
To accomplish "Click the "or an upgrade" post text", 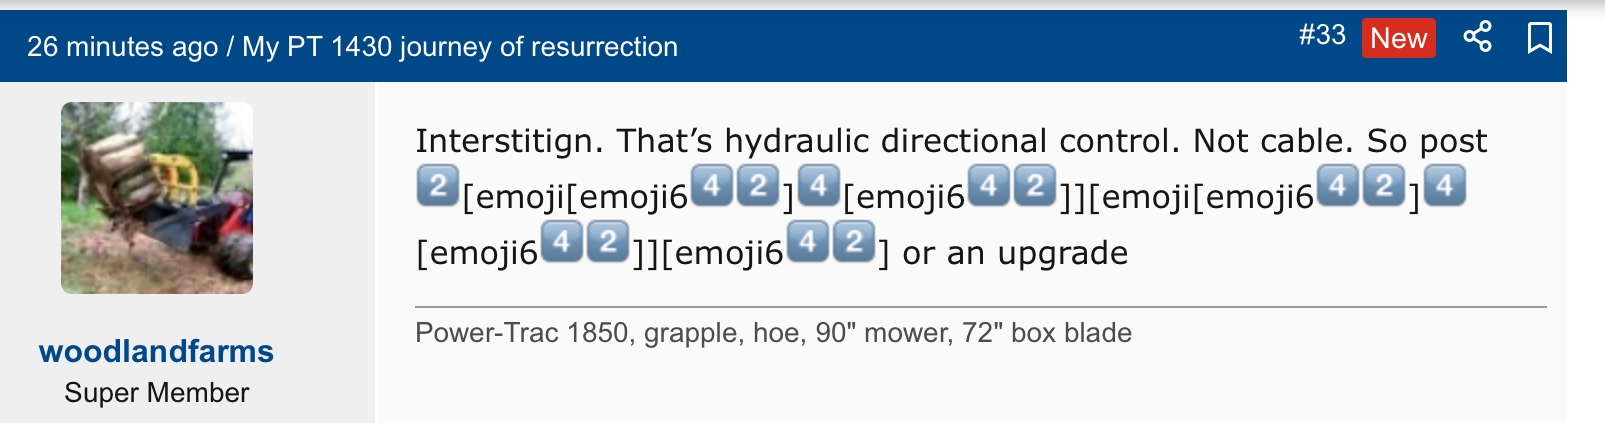I will (1015, 253).
